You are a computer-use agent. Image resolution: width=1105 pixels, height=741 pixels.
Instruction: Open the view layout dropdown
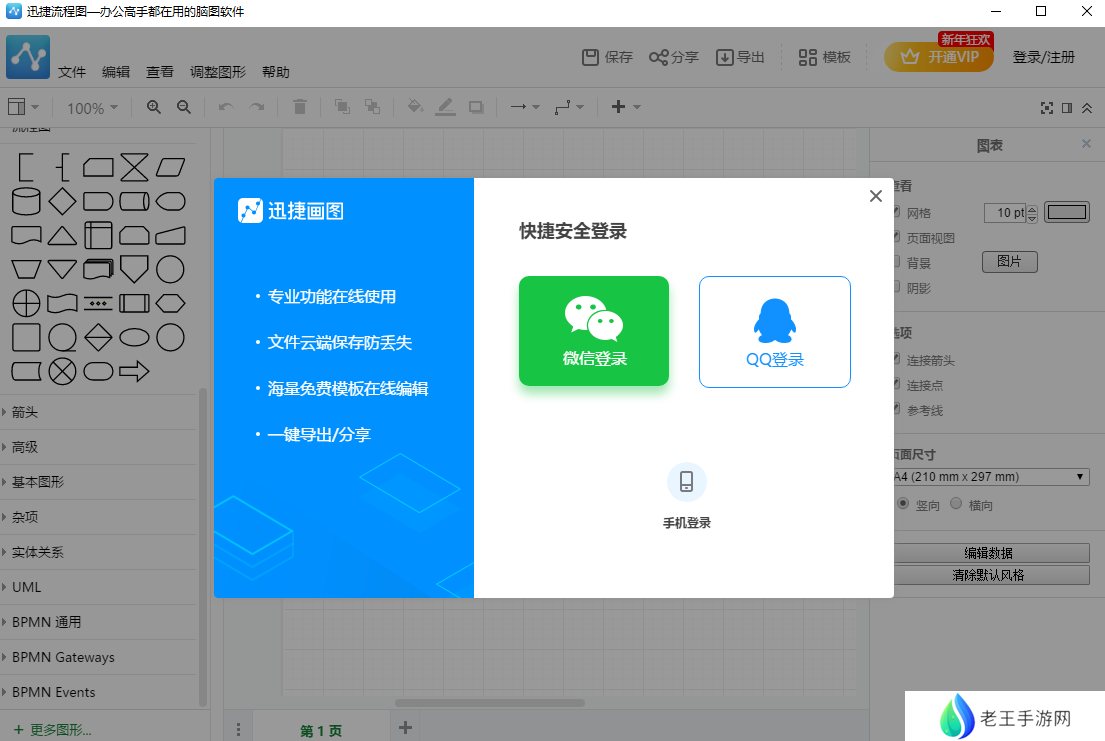pyautogui.click(x=23, y=107)
